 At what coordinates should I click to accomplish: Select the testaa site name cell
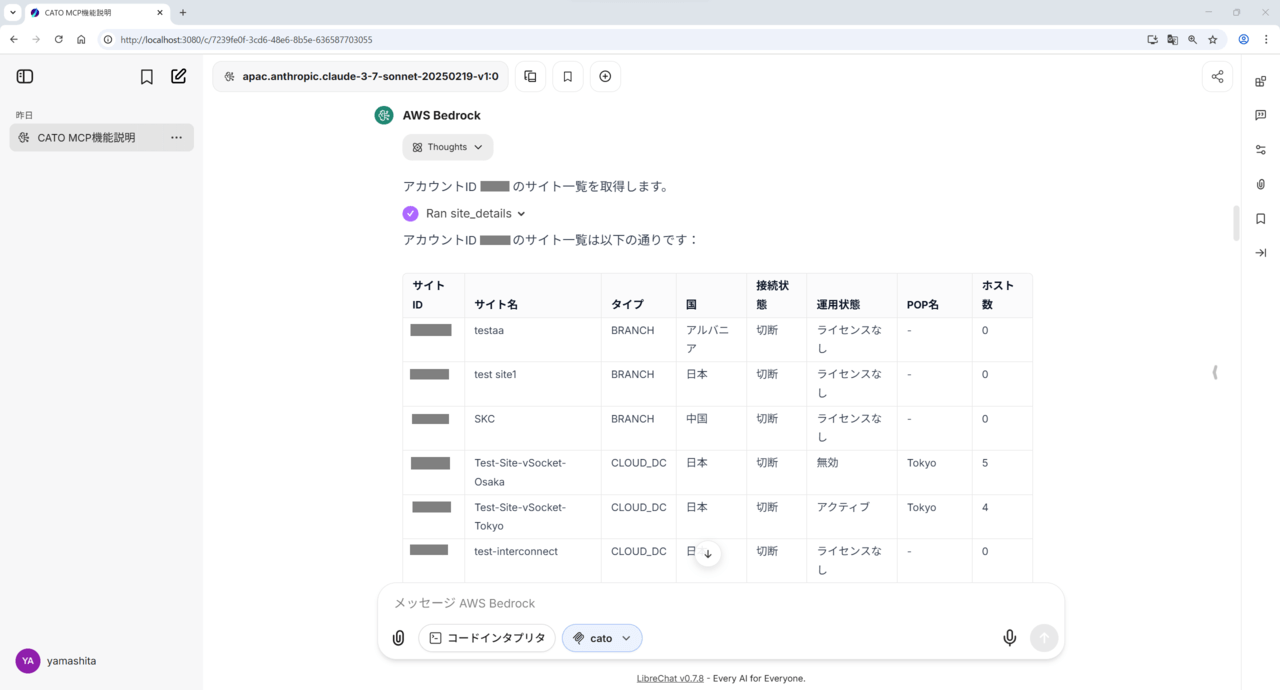pyautogui.click(x=533, y=340)
